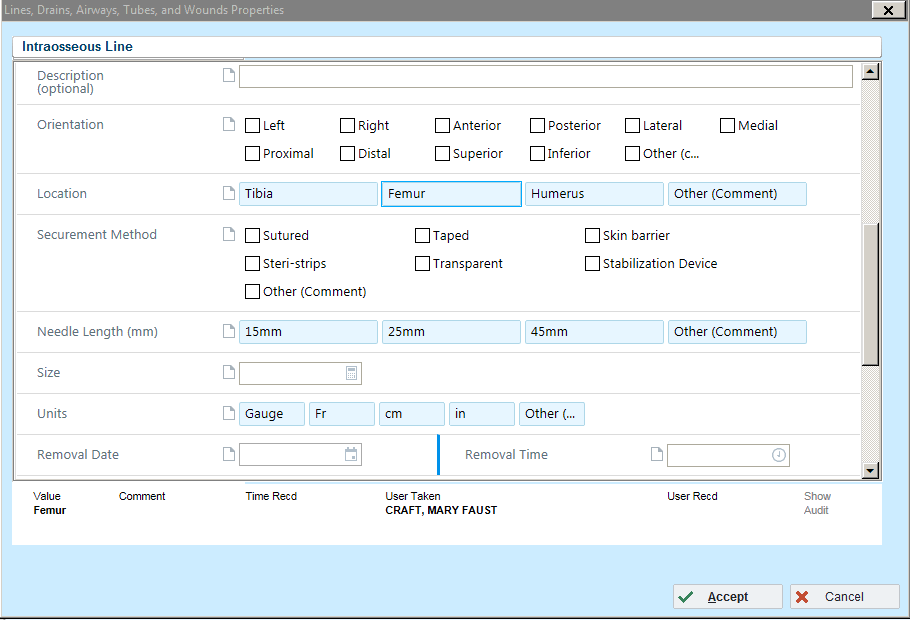
Task: Check Taped securement method
Action: [x=422, y=235]
